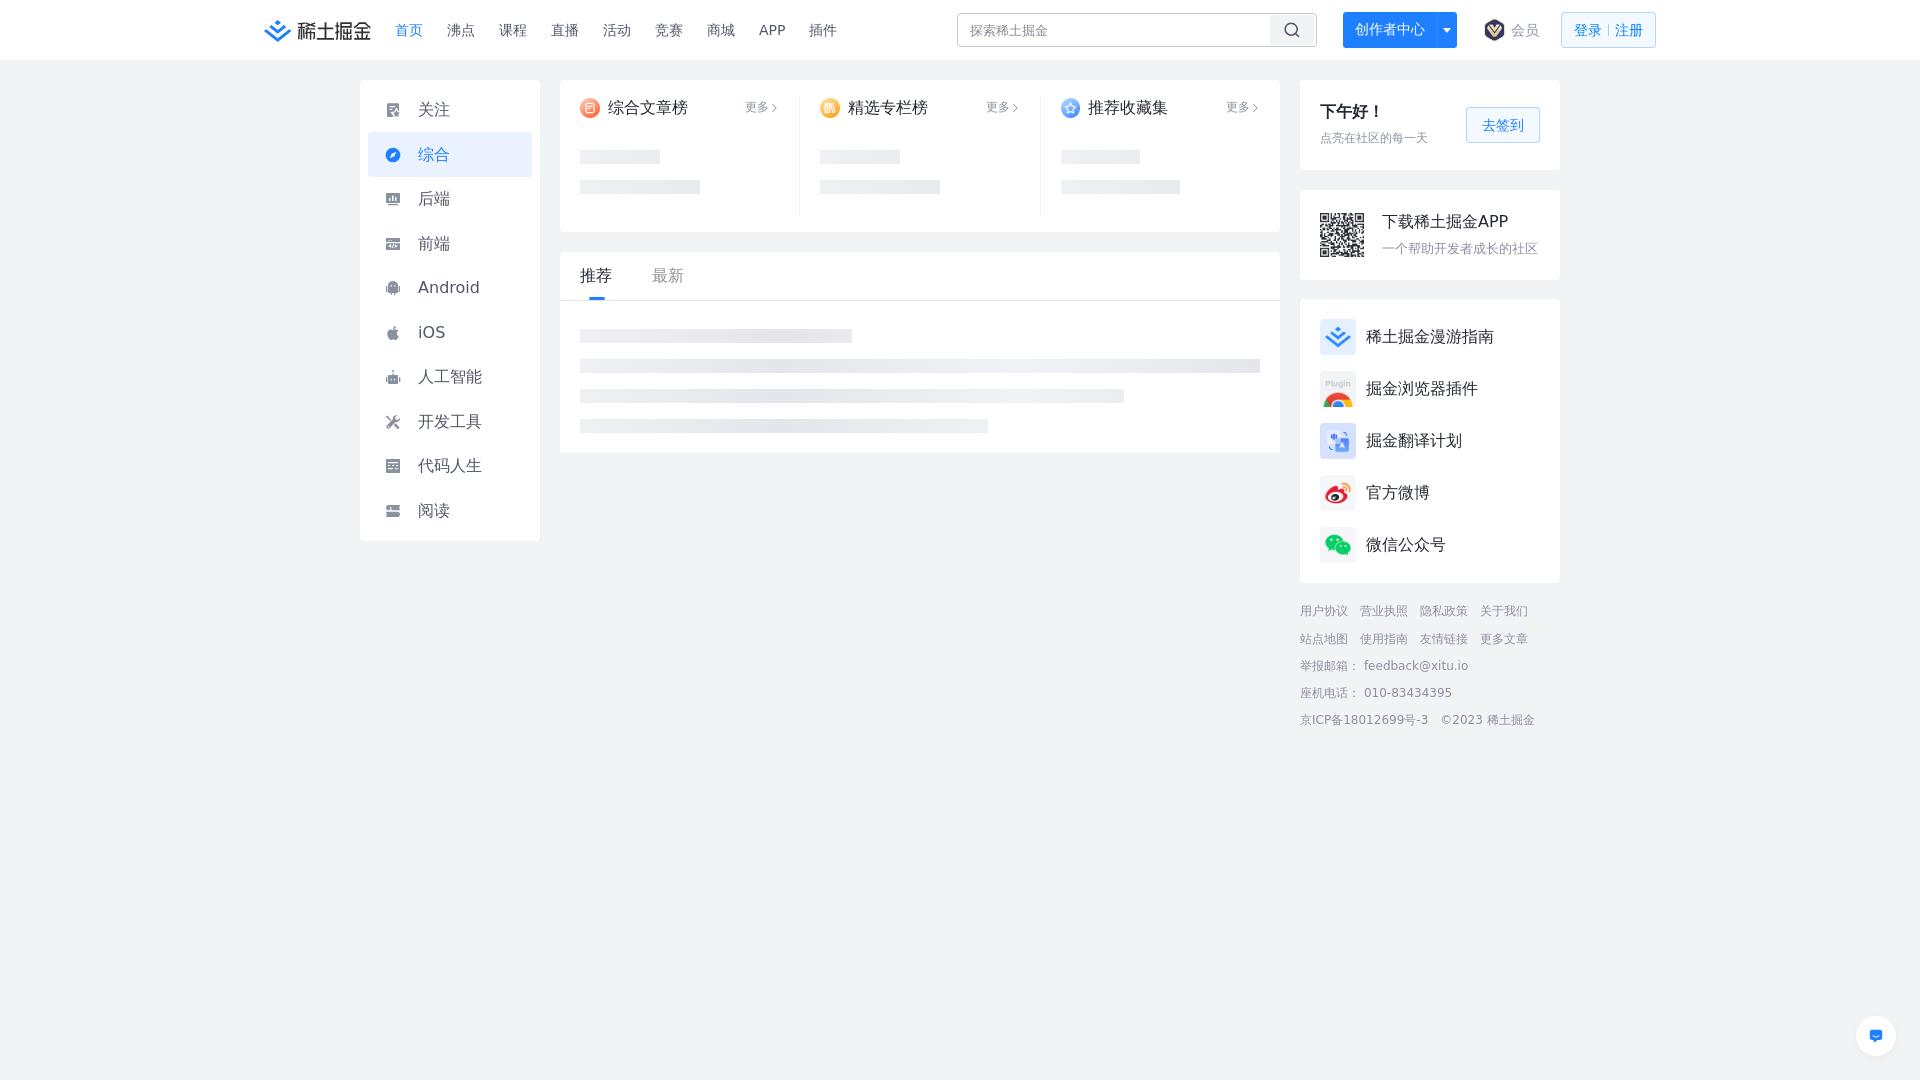The width and height of the screenshot is (1920, 1080).
Task: Click the 隐私政策 footer link
Action: 1444,611
